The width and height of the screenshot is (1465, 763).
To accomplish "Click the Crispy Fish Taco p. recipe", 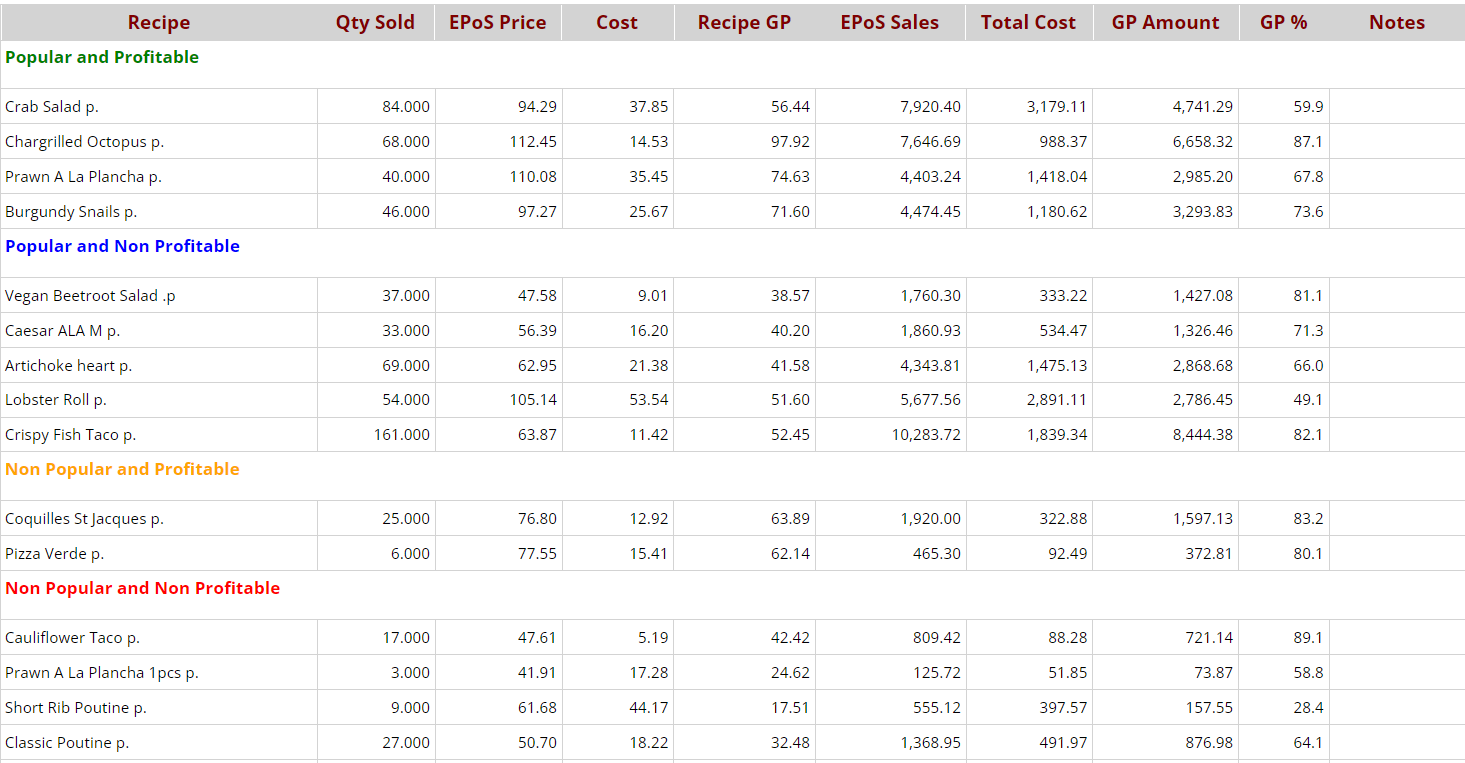I will 70,435.
